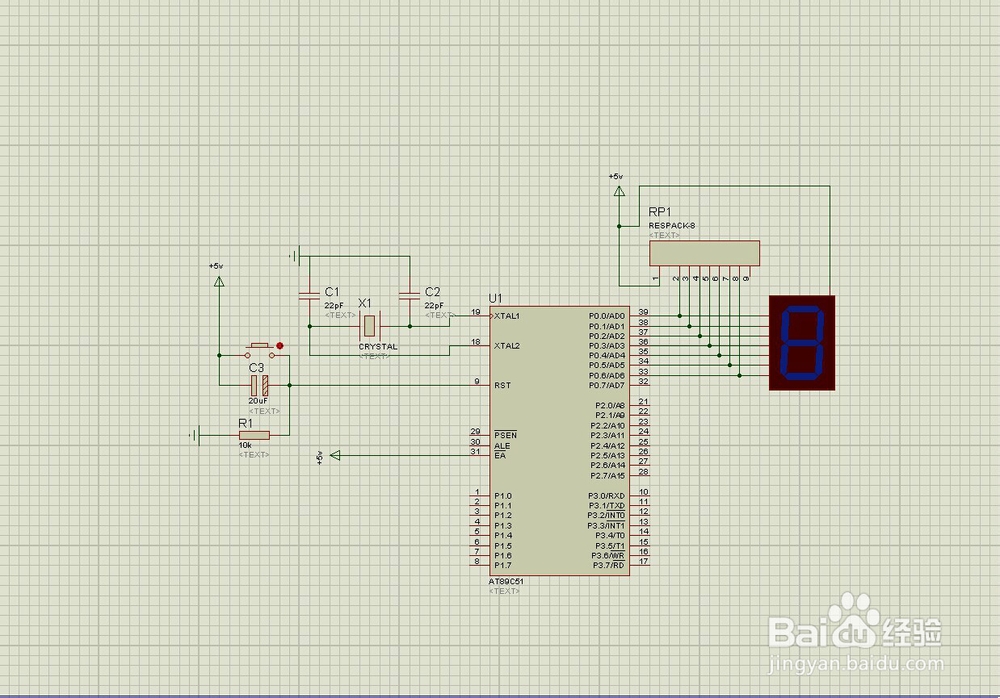Select the reset push button switch symbol
The image size is (1000, 698).
point(260,350)
